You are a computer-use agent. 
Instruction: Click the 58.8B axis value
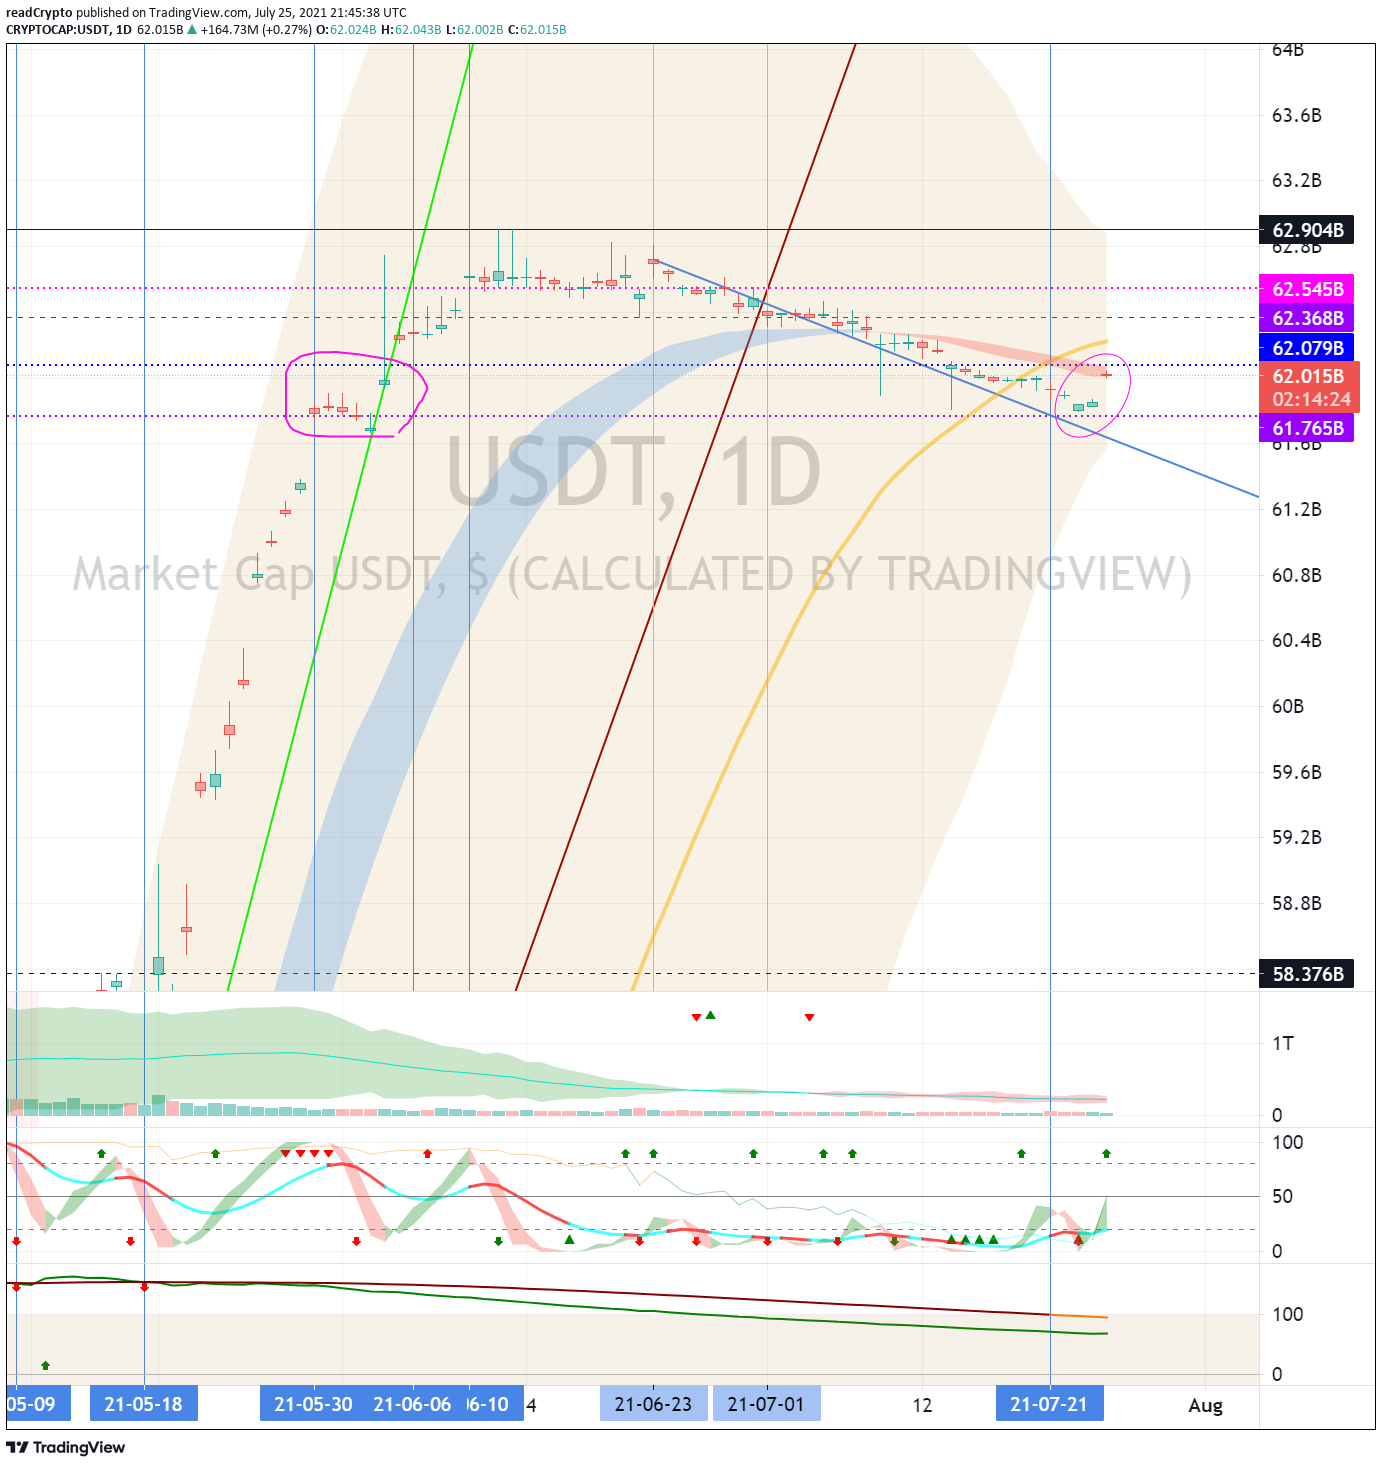point(1296,903)
